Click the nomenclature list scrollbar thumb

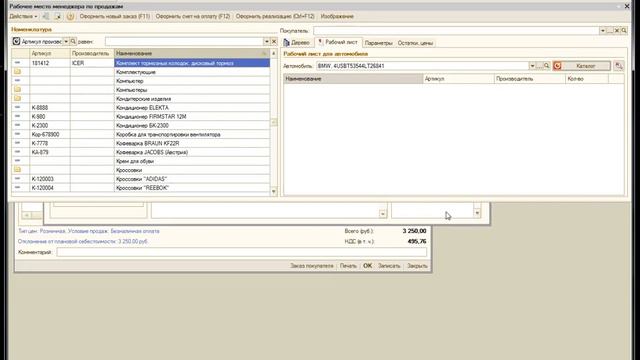[274, 122]
